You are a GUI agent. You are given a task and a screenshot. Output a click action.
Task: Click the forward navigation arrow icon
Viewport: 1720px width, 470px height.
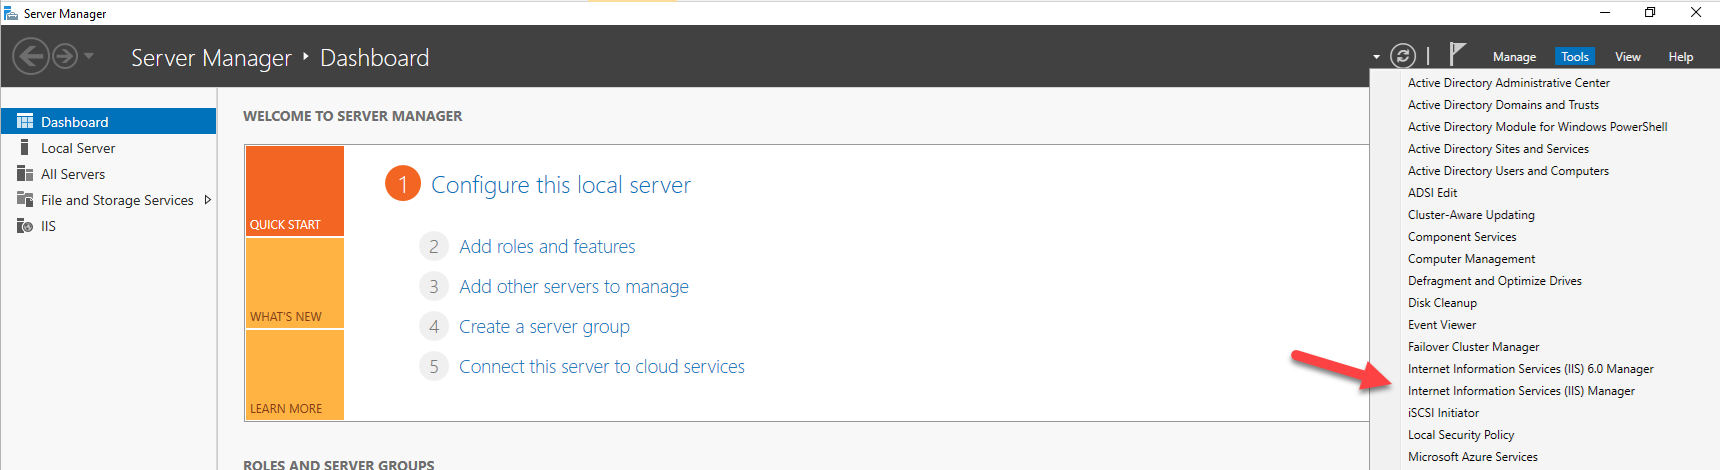(x=65, y=56)
